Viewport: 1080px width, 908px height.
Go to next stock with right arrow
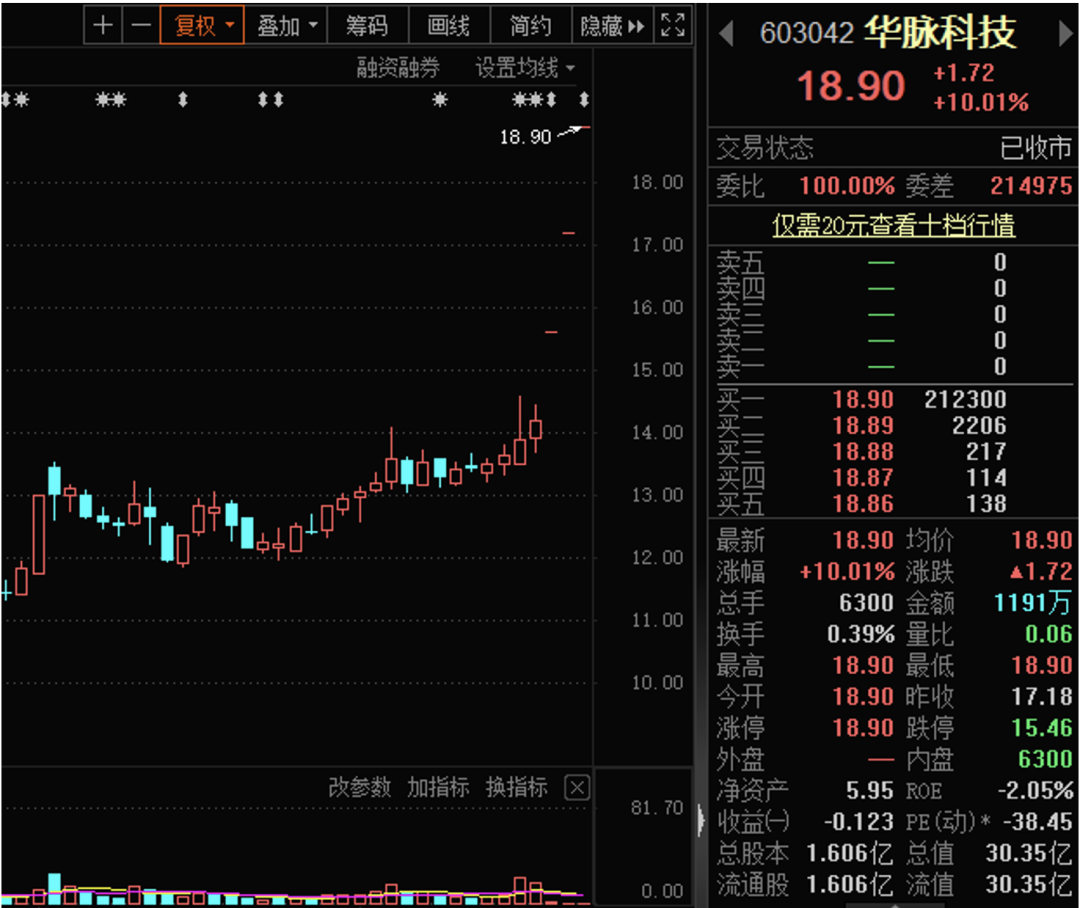(x=1065, y=33)
